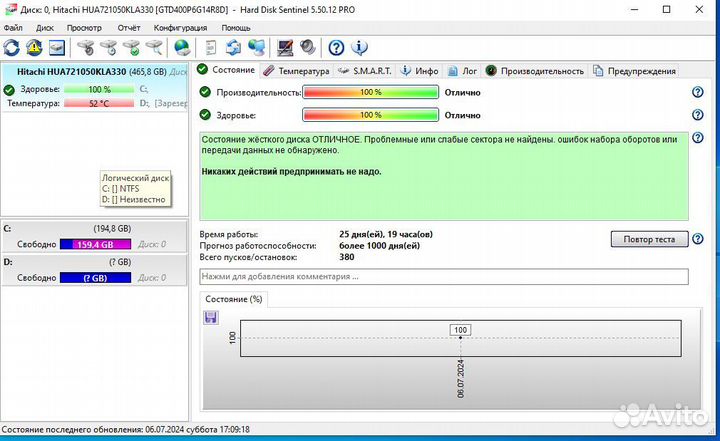Viewport: 720px width, 441px height.
Task: Switch to the Состояние tab
Action: (x=226, y=70)
